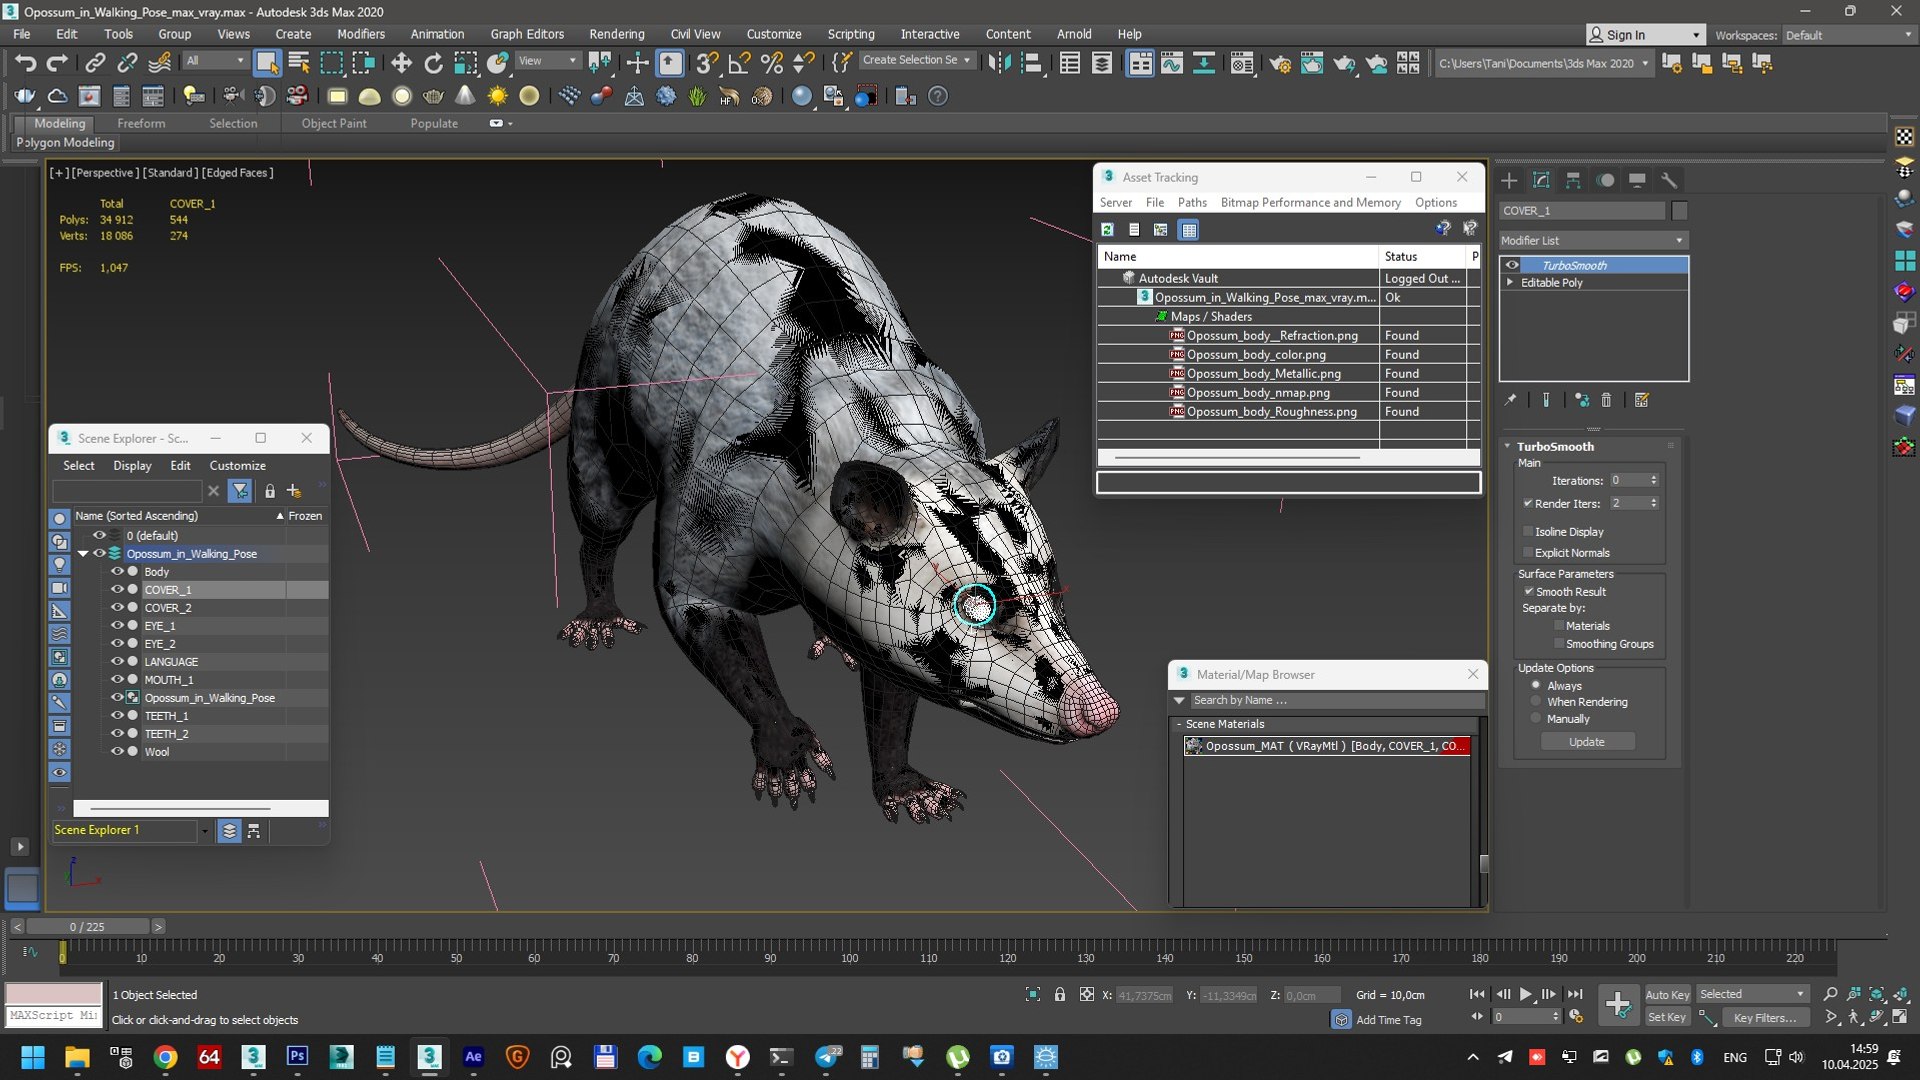Collapse Opossum_in_Walking_Pose layer tree
The image size is (1920, 1080).
click(x=83, y=554)
